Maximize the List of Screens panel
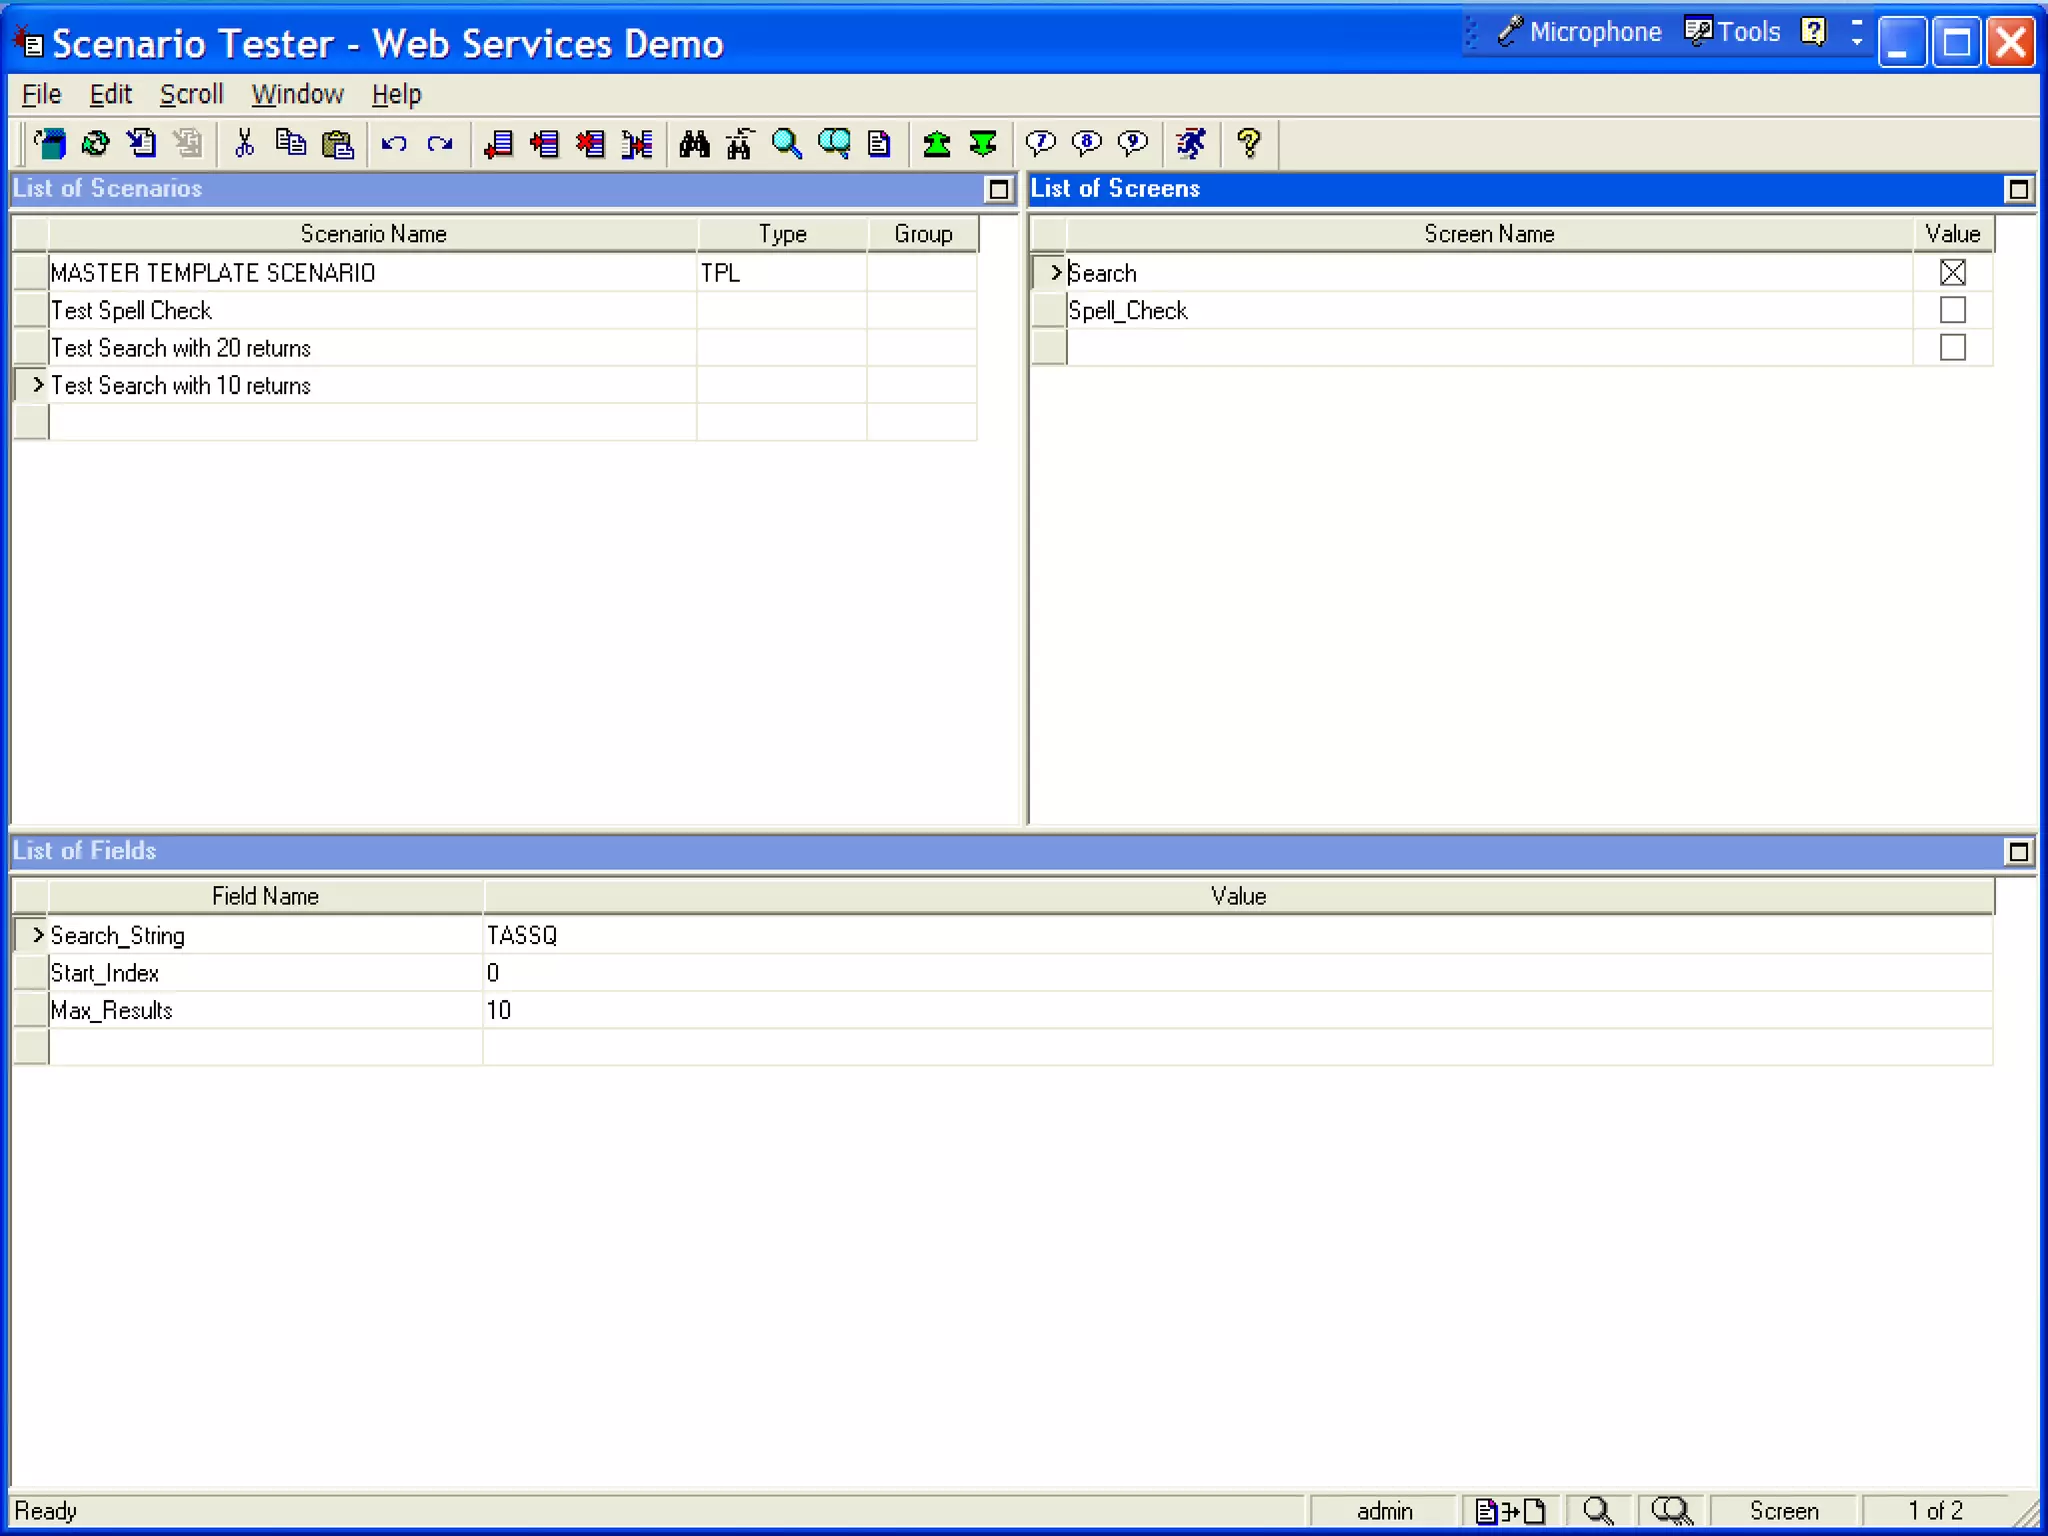The width and height of the screenshot is (2048, 1536). click(x=2018, y=190)
